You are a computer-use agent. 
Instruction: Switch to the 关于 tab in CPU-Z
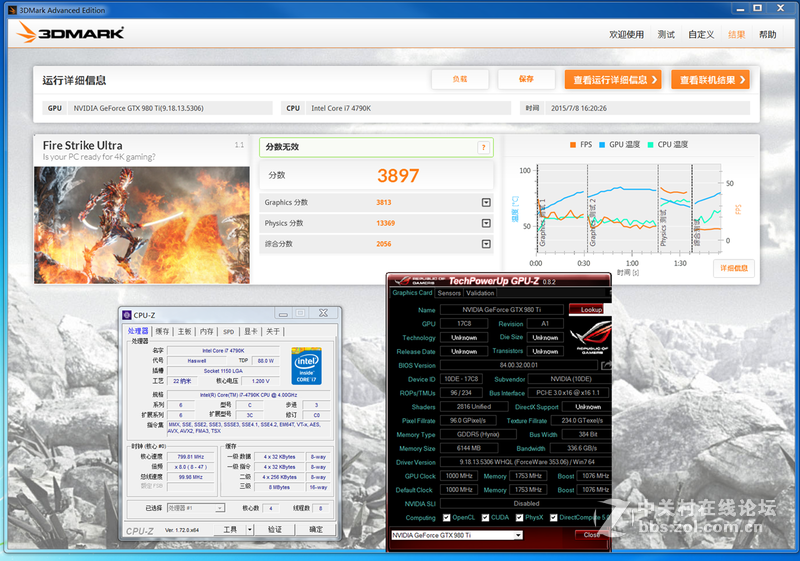coord(273,332)
